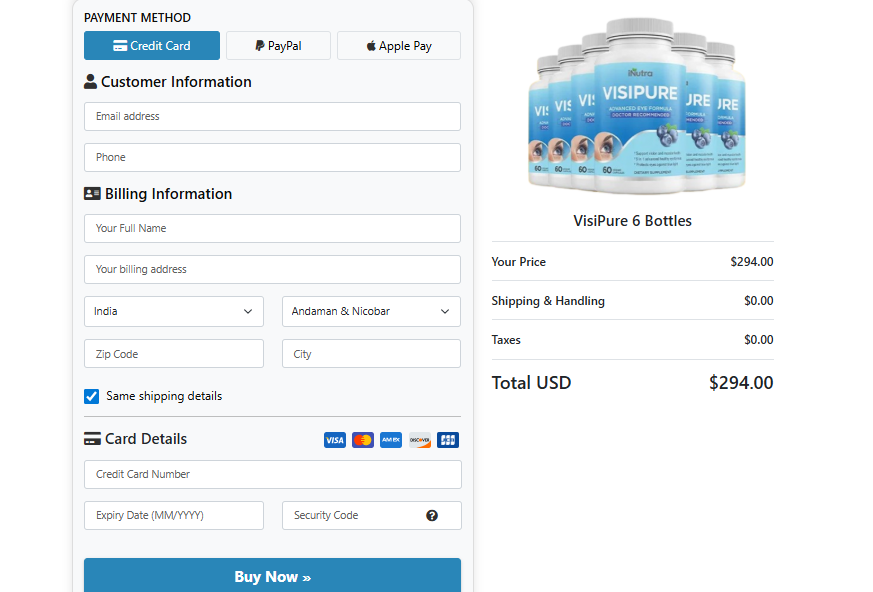Click the JCB card logo
The image size is (873, 592).
point(448,440)
